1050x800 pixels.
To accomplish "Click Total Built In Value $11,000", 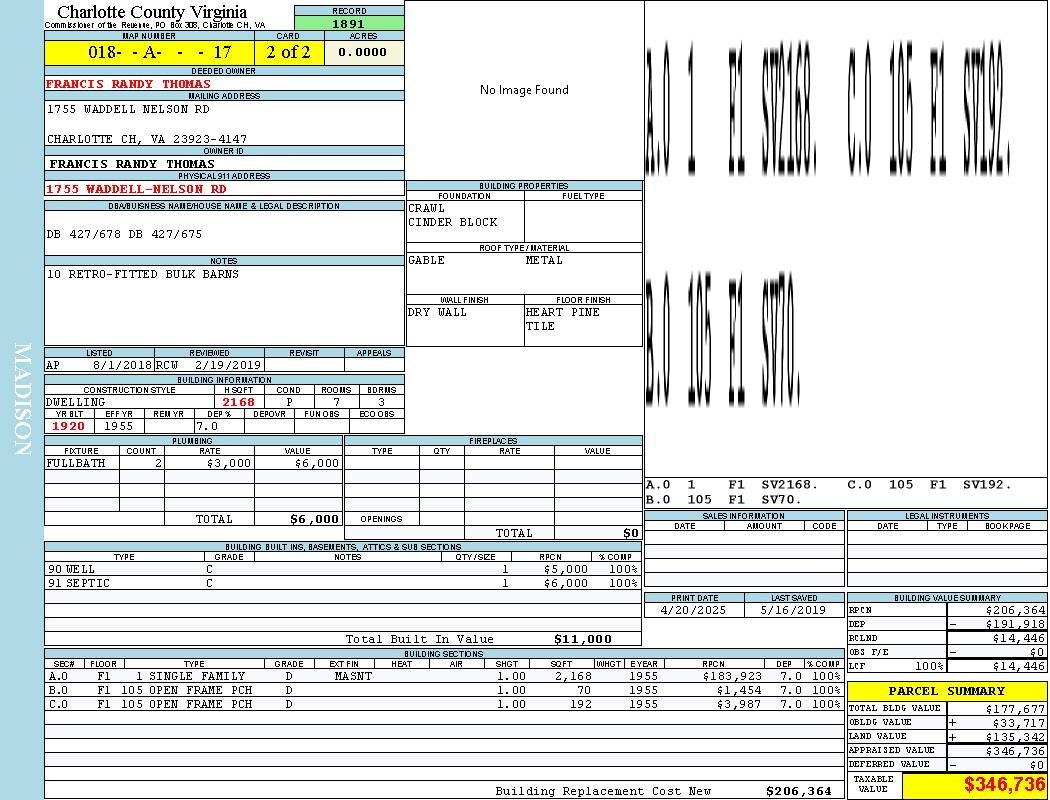I will [583, 639].
